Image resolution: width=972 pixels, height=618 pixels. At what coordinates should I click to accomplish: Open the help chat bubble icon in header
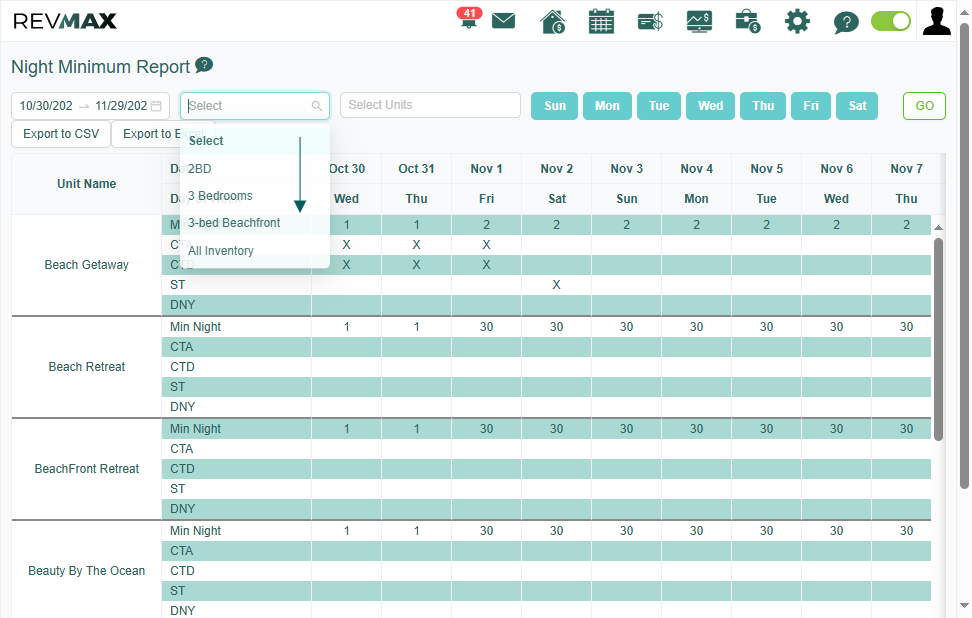coord(846,22)
